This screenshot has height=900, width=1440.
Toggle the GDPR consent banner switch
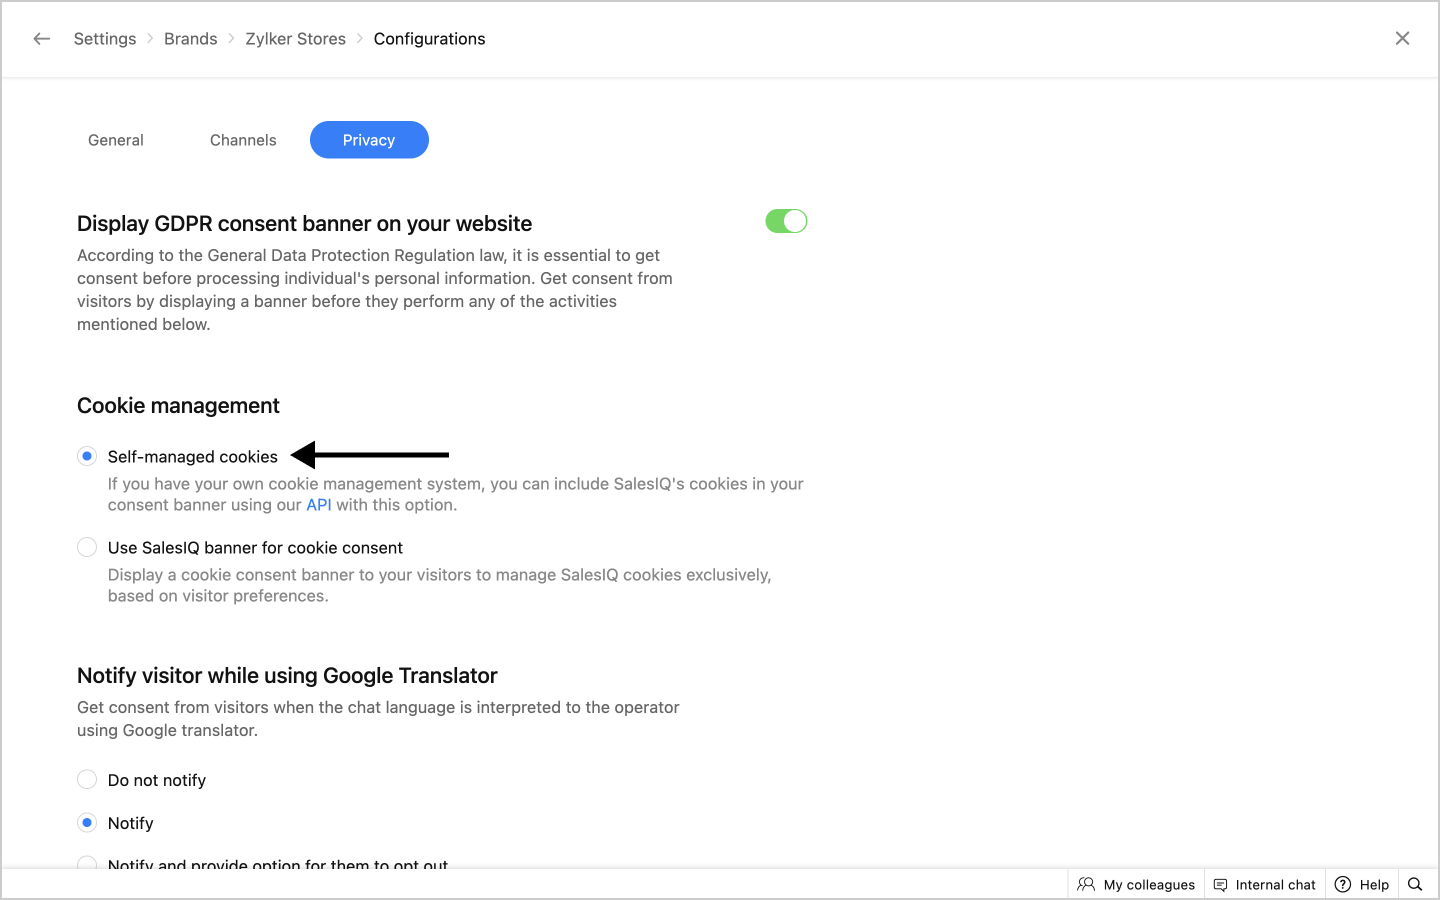pyautogui.click(x=786, y=221)
